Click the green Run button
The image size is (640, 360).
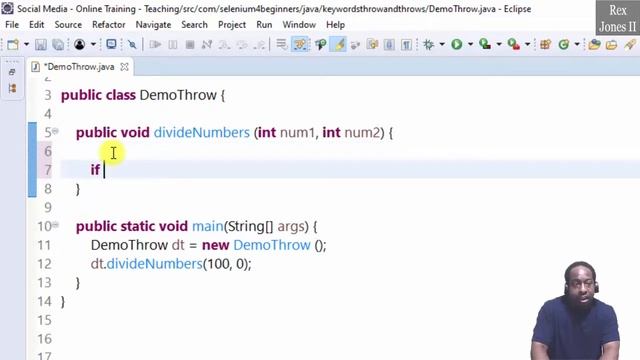coord(457,44)
